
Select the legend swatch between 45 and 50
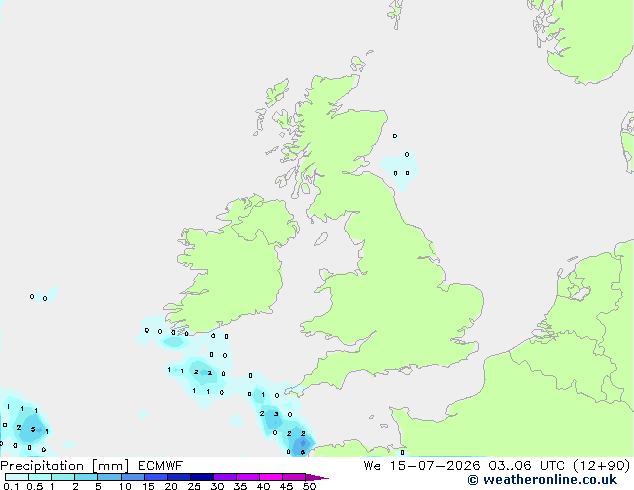pyautogui.click(x=294, y=477)
